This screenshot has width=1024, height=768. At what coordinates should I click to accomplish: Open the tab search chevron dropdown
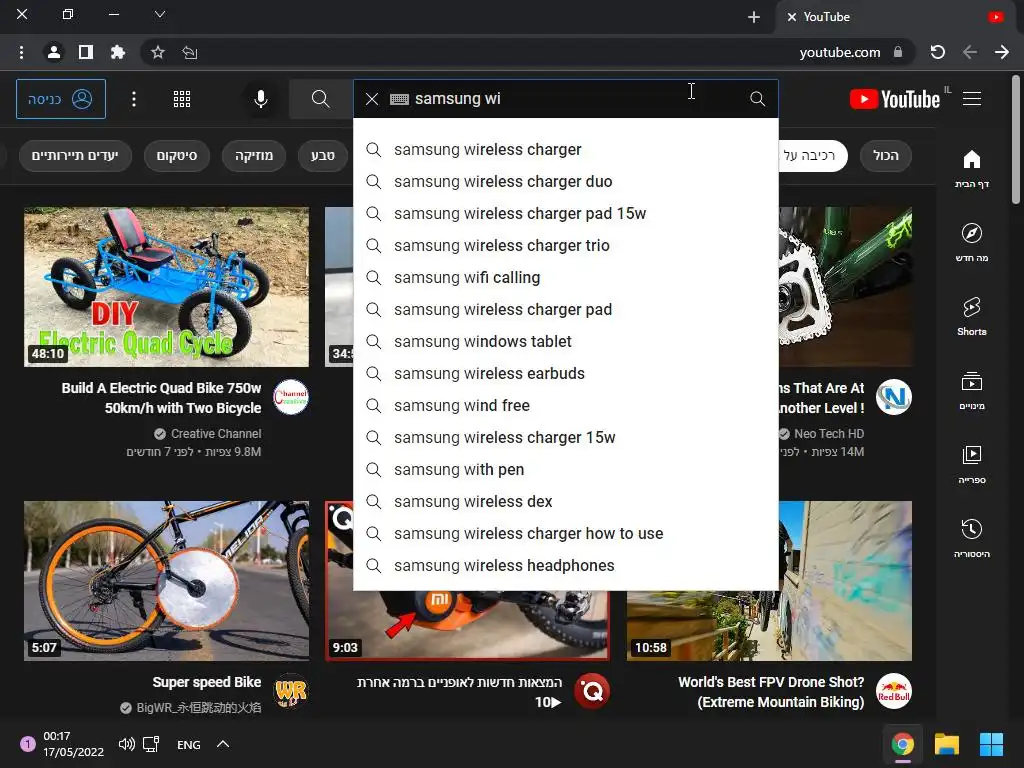159,14
